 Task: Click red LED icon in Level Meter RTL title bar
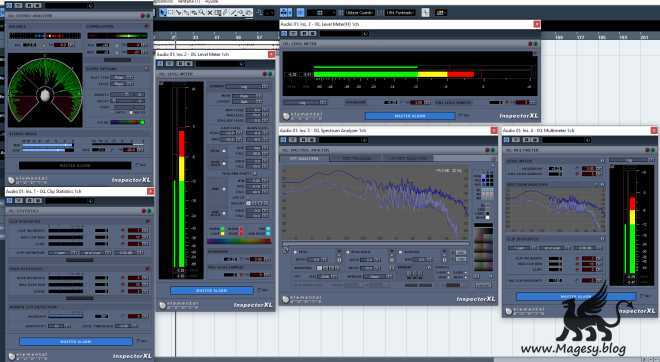(x=530, y=44)
